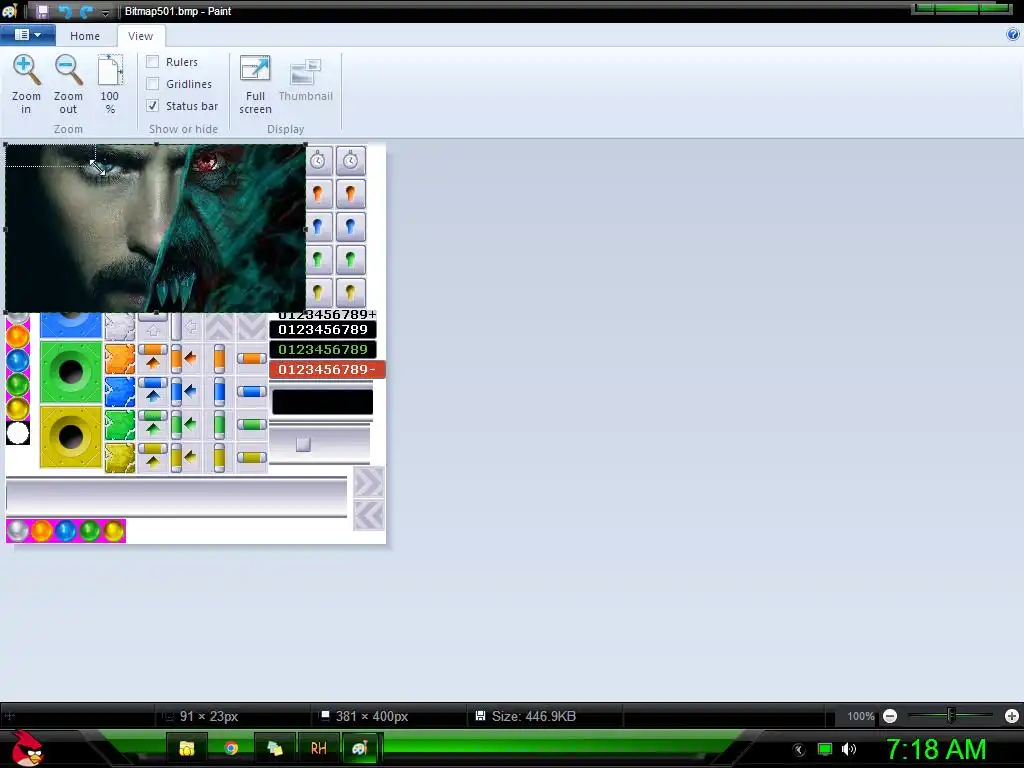The width and height of the screenshot is (1024, 768).
Task: Click the Zoom in magnifier button
Action: pos(26,85)
